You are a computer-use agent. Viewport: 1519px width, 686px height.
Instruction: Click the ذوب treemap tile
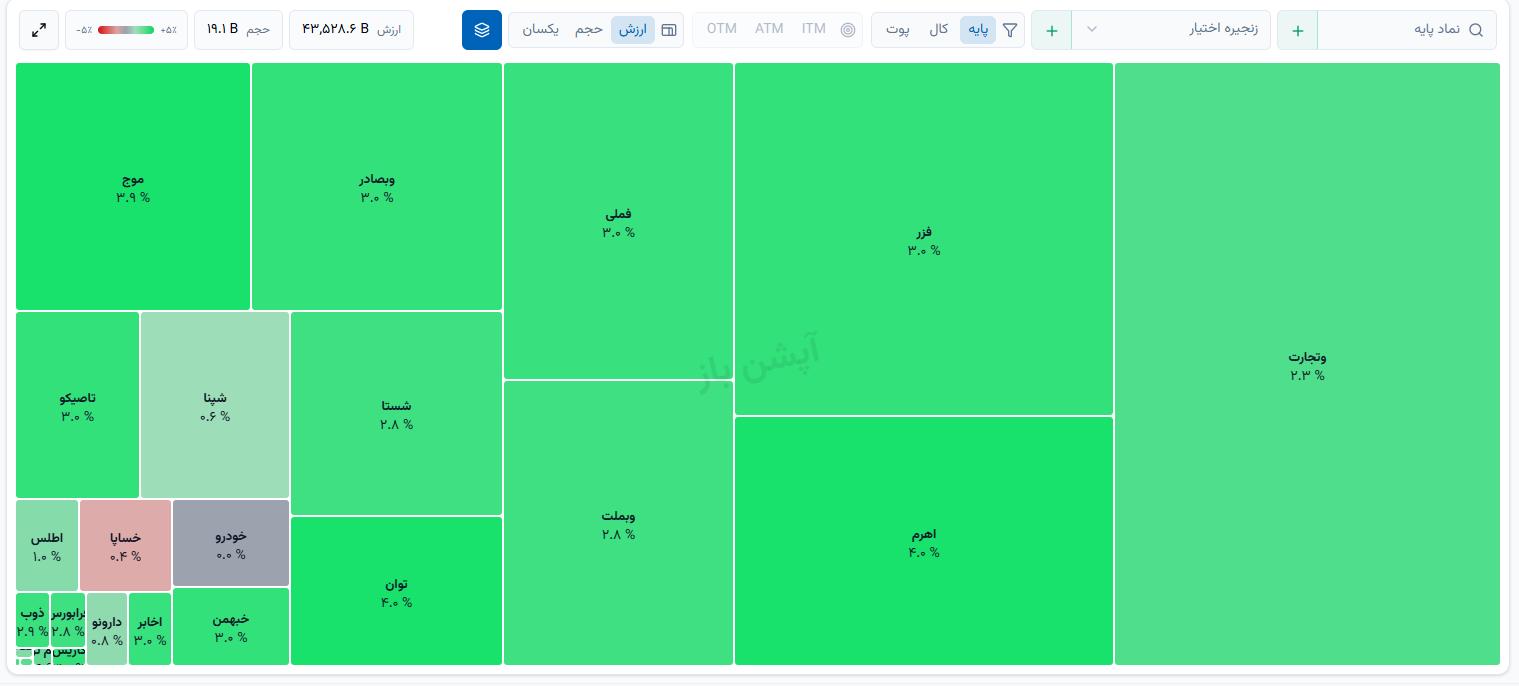(32, 620)
